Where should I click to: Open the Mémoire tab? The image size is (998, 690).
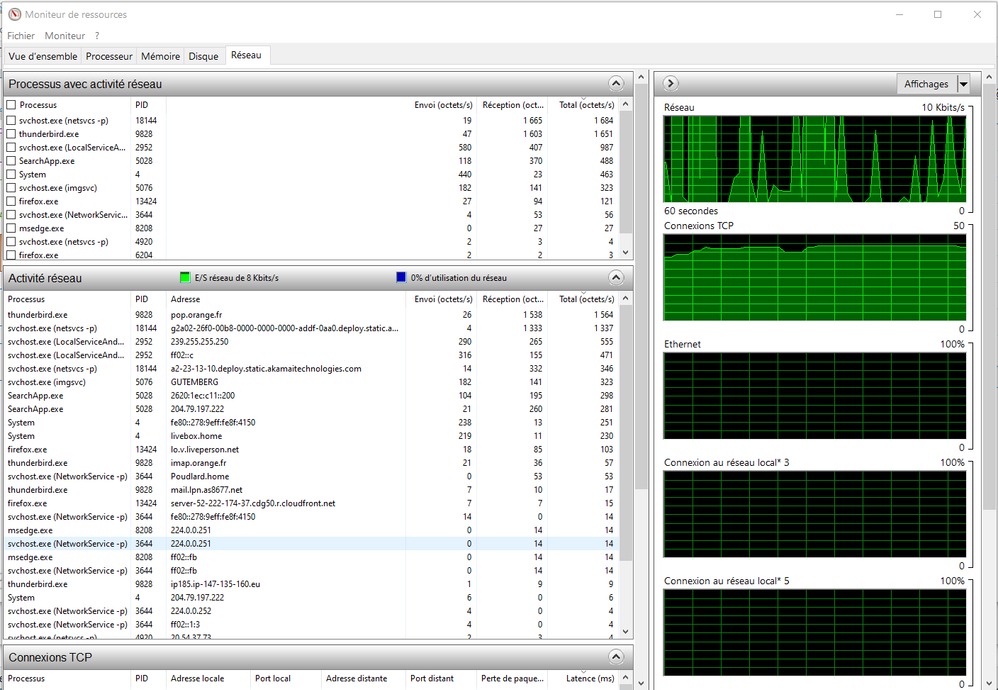tap(160, 57)
